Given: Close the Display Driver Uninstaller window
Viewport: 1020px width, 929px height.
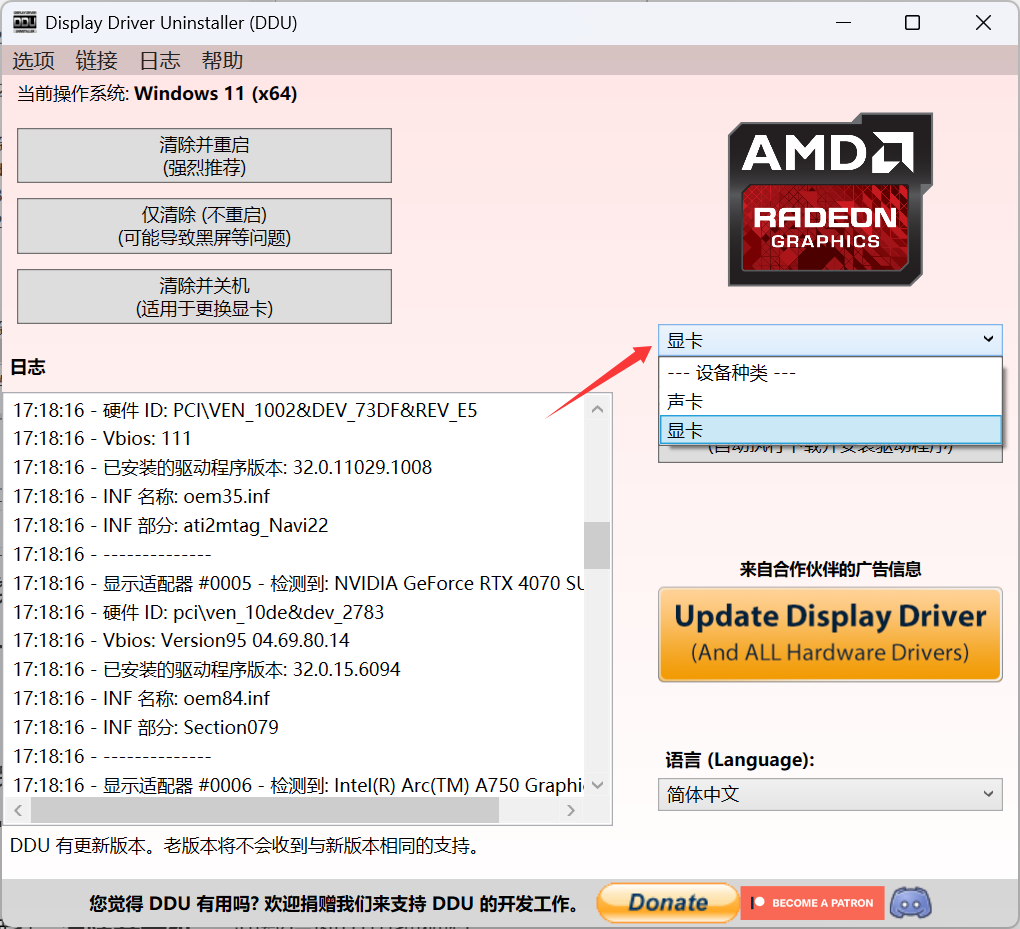Looking at the screenshot, I should click(983, 23).
